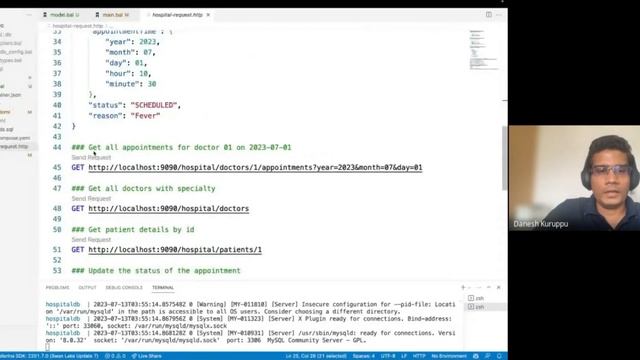Close the hospital-request.http tab
Viewport: 640px width, 360px height.
coord(208,15)
